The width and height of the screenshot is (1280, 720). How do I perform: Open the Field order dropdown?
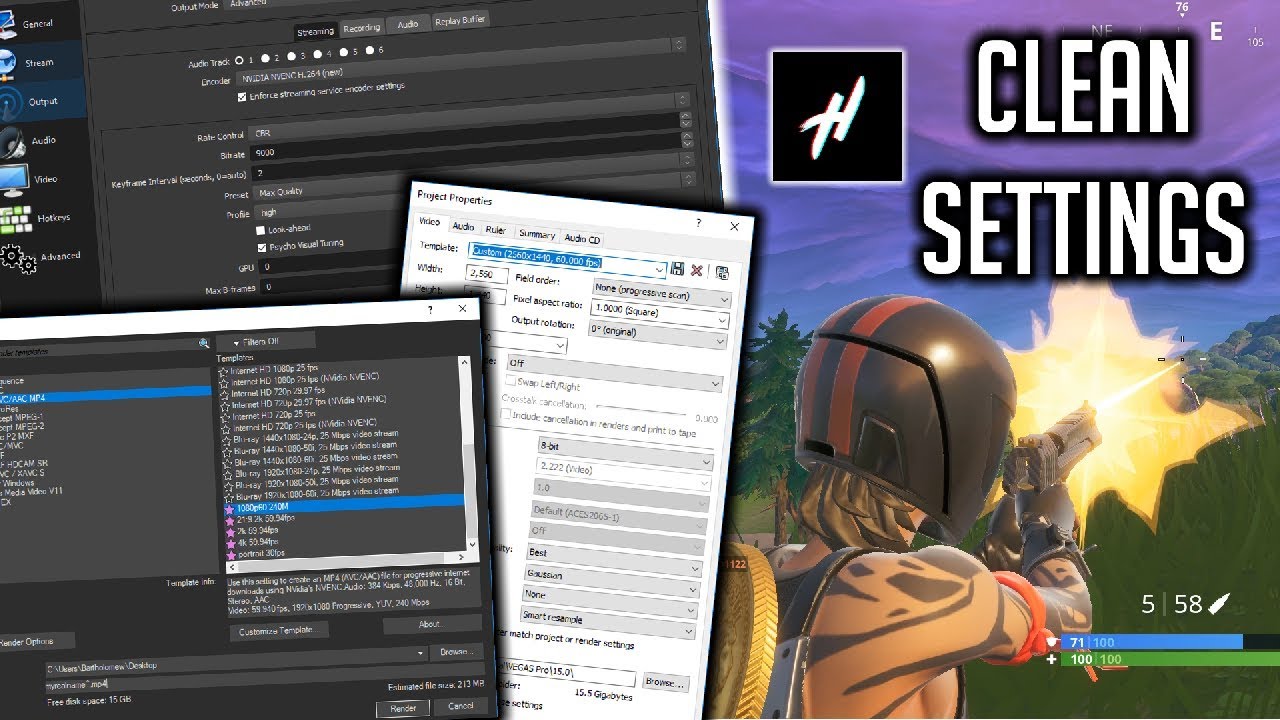click(x=661, y=292)
